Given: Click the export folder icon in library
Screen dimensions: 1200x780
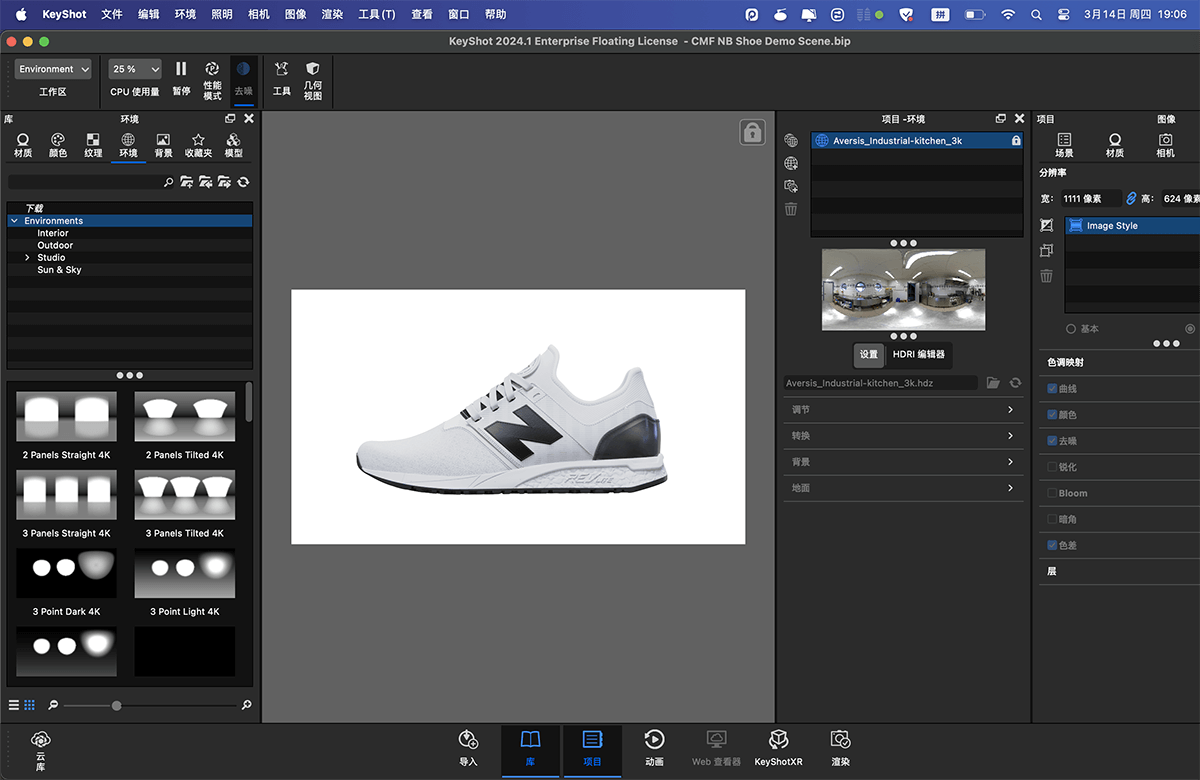Looking at the screenshot, I should 224,182.
